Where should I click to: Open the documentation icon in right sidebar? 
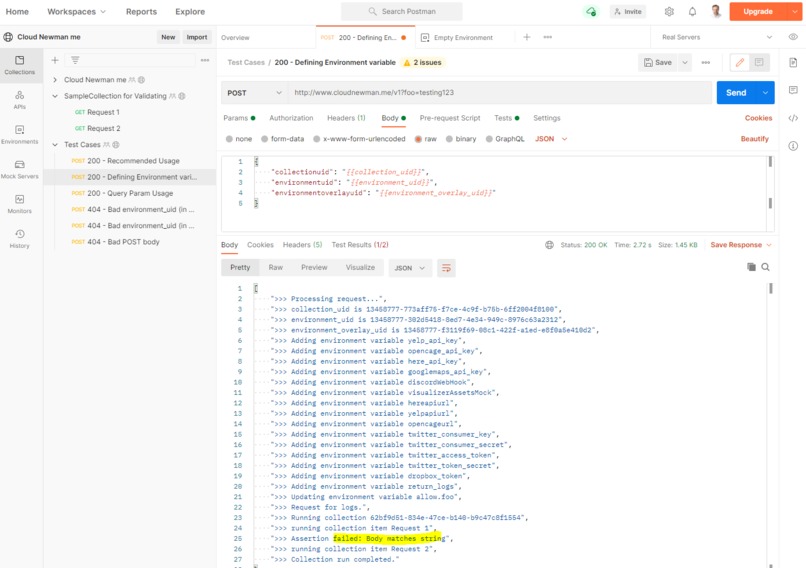[793, 63]
